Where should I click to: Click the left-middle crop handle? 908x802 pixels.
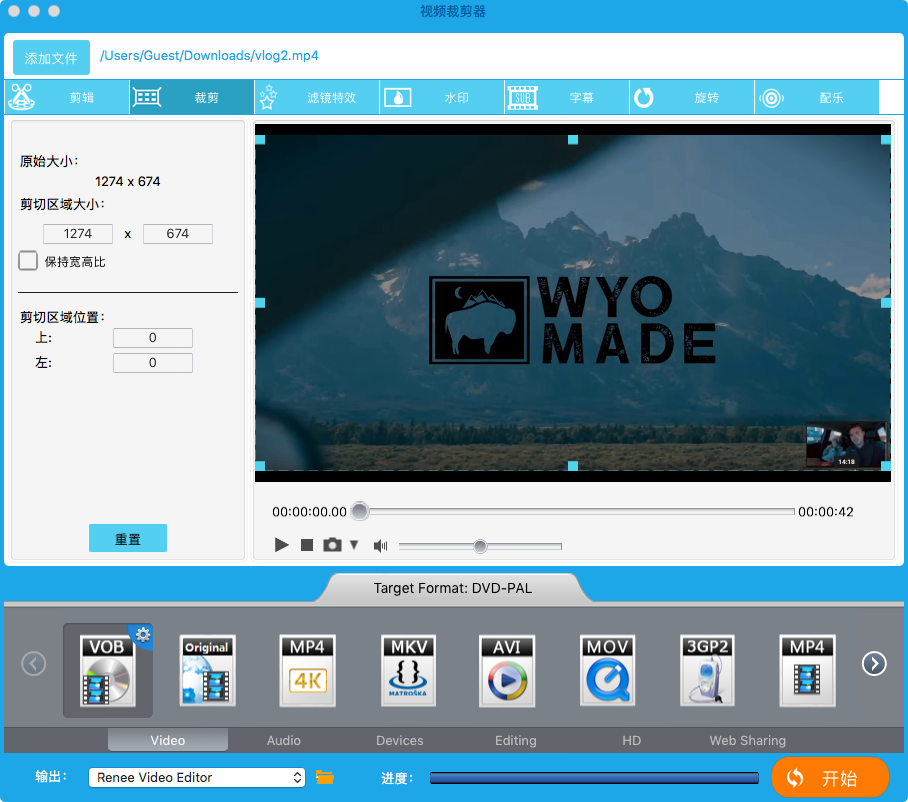click(260, 302)
